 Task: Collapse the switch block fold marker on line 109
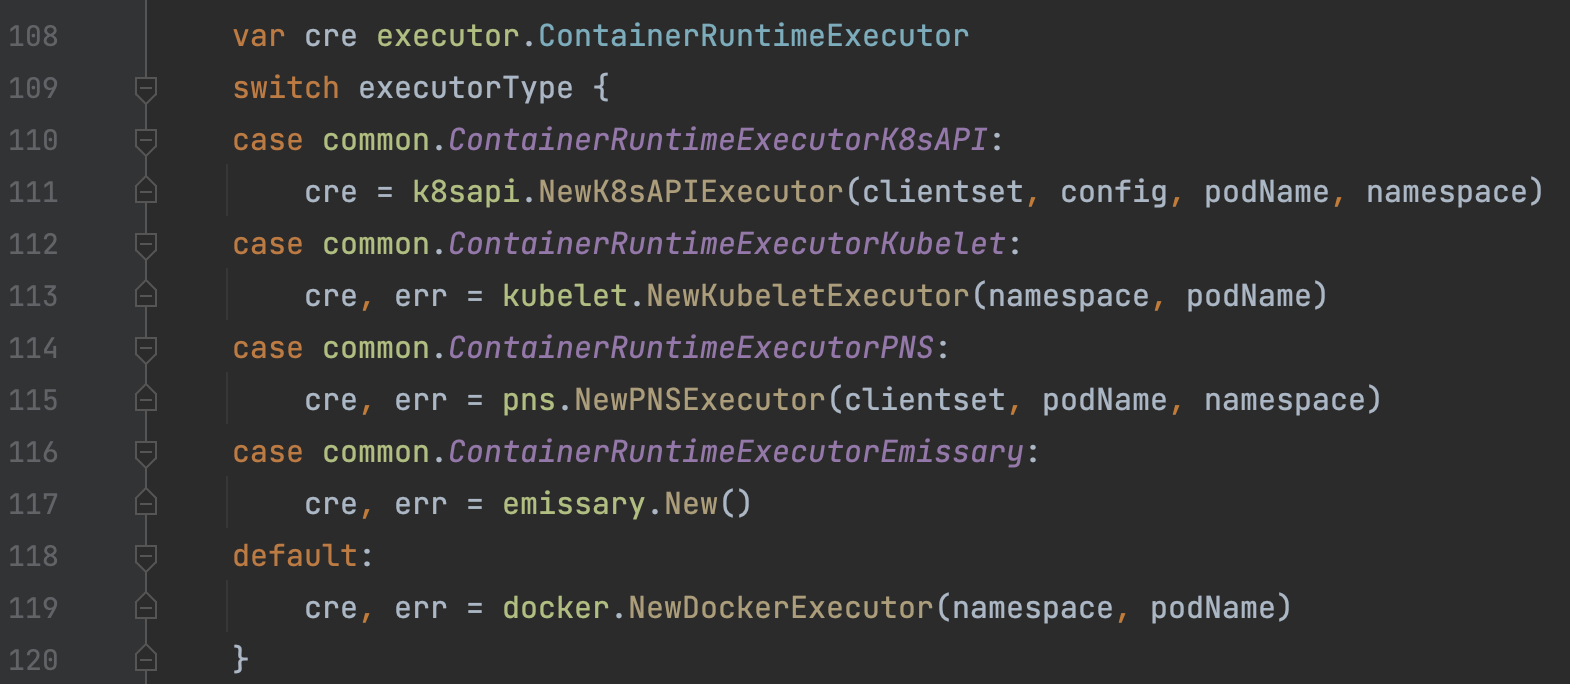click(x=146, y=89)
